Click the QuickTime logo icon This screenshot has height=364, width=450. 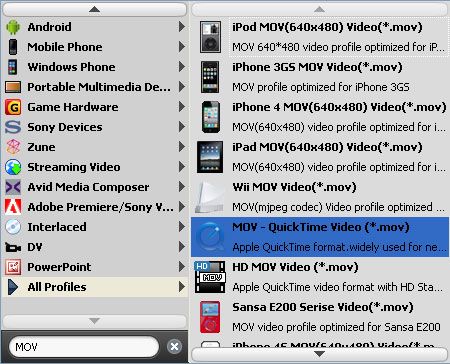(210, 237)
